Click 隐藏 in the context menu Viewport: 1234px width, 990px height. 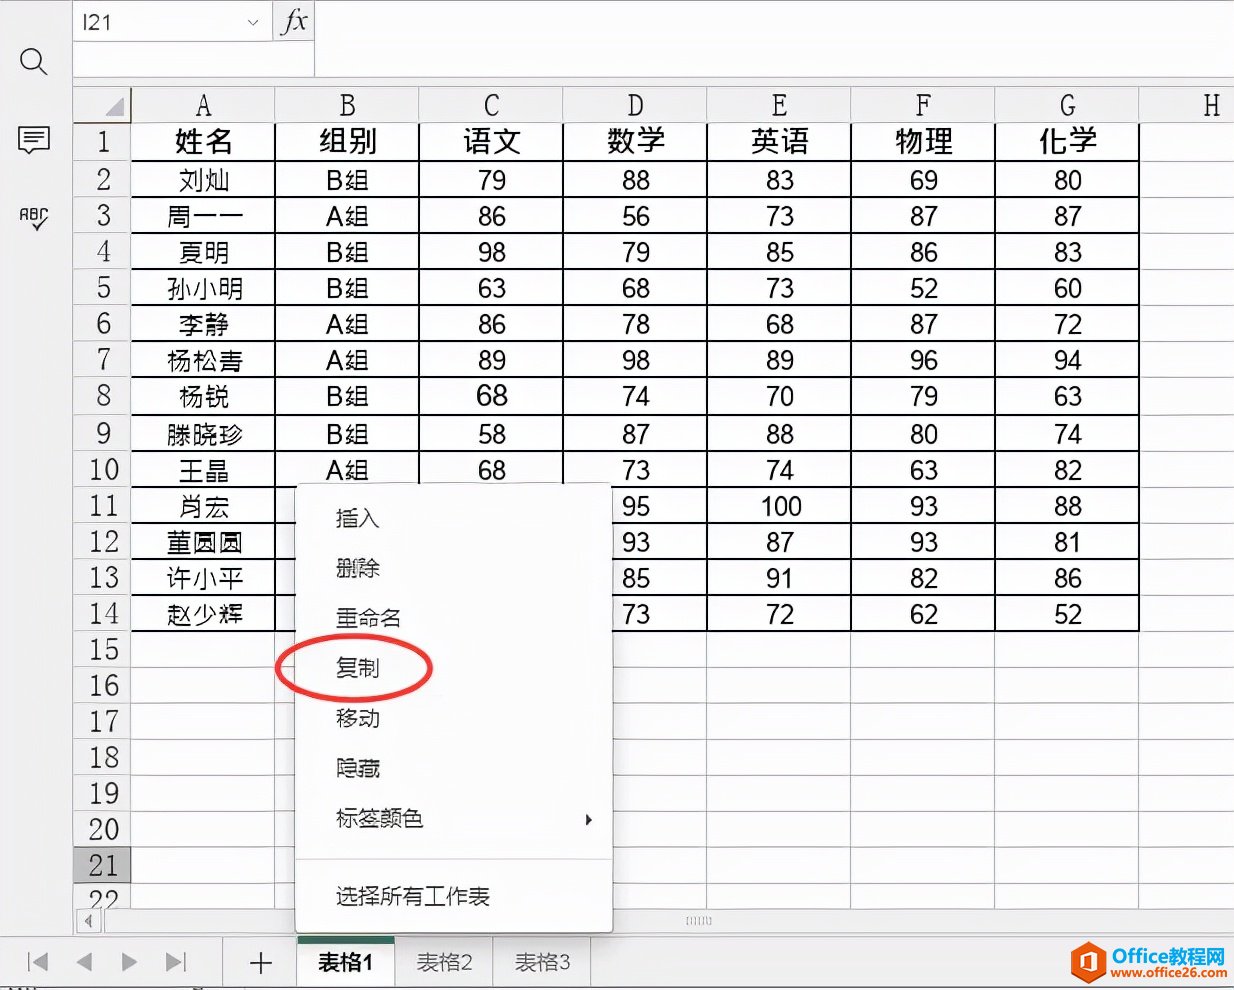click(356, 768)
